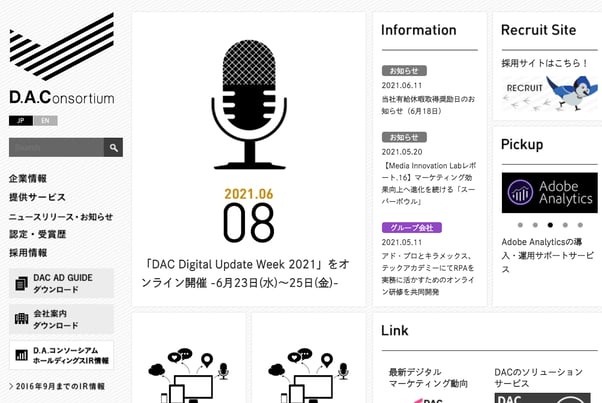Click the お知らせ tag dated 2021.05.20
Viewport: 602px width, 403px height.
[x=404, y=137]
